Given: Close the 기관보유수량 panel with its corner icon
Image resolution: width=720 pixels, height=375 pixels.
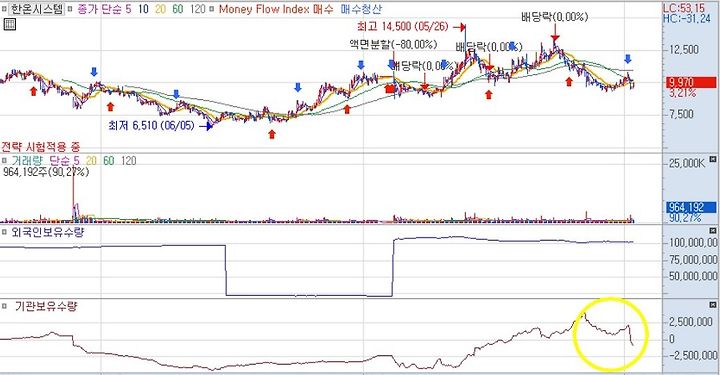Looking at the screenshot, I should 713,304.
